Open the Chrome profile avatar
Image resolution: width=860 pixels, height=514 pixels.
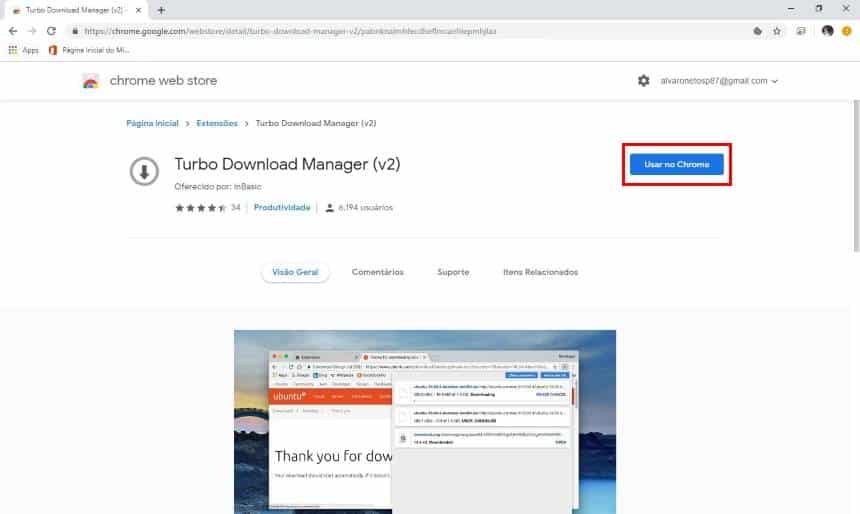828,31
